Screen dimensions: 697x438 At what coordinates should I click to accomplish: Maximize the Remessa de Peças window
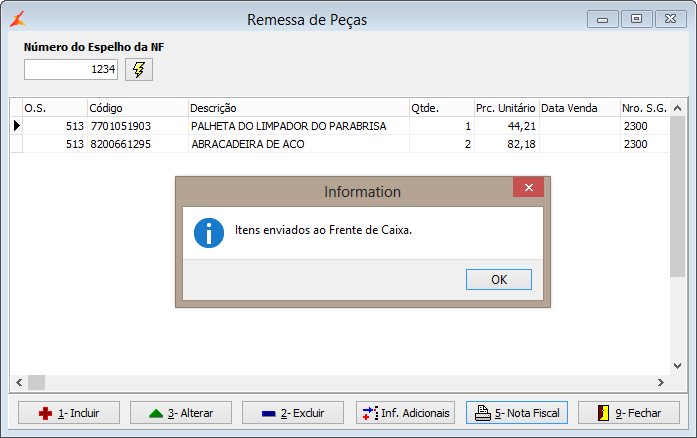click(x=635, y=19)
